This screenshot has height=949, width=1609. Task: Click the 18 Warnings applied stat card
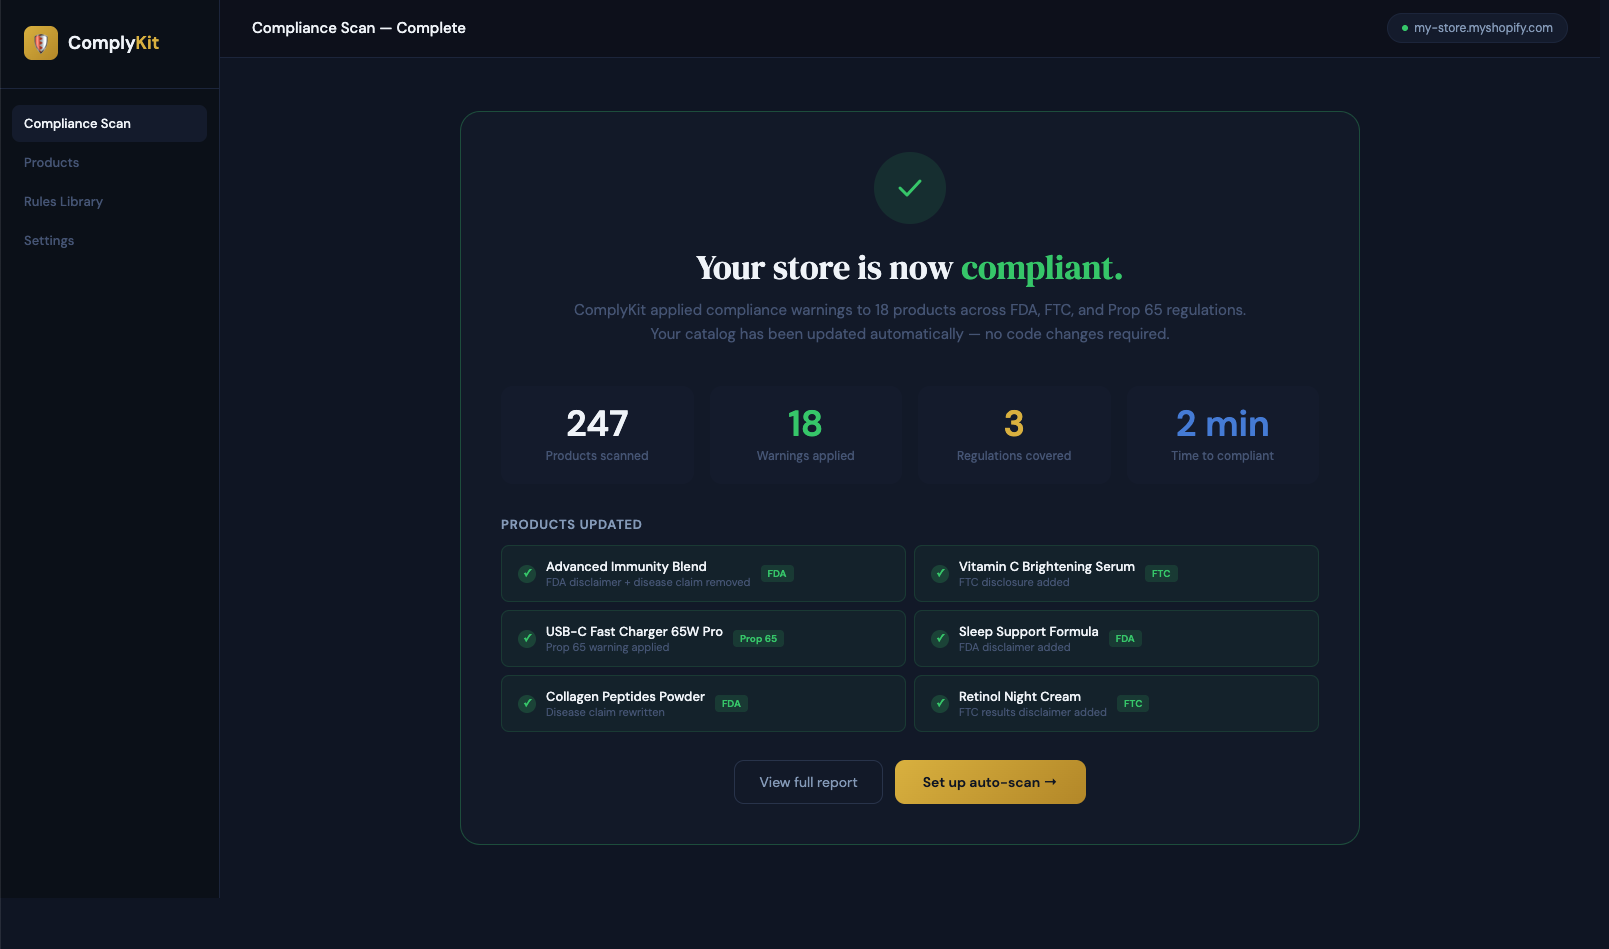(x=805, y=434)
